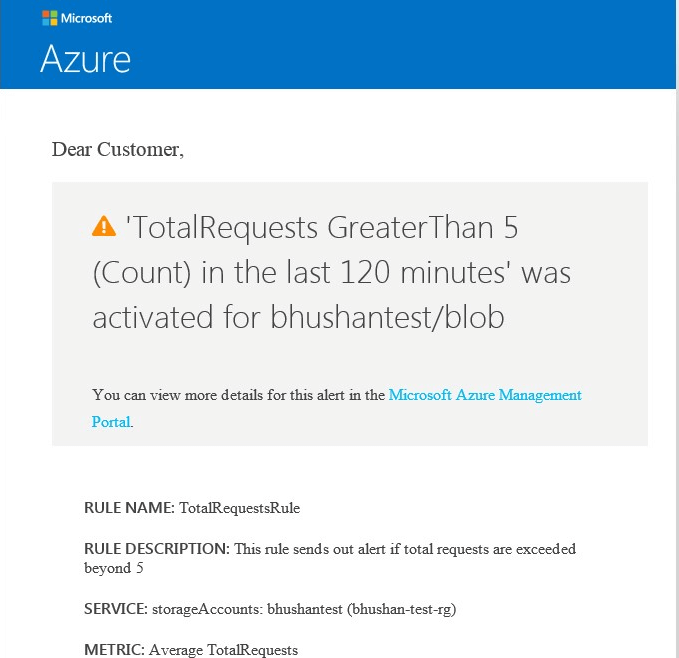The height and width of the screenshot is (658, 679).
Task: Select the RULE NAME label
Action: click(x=129, y=507)
